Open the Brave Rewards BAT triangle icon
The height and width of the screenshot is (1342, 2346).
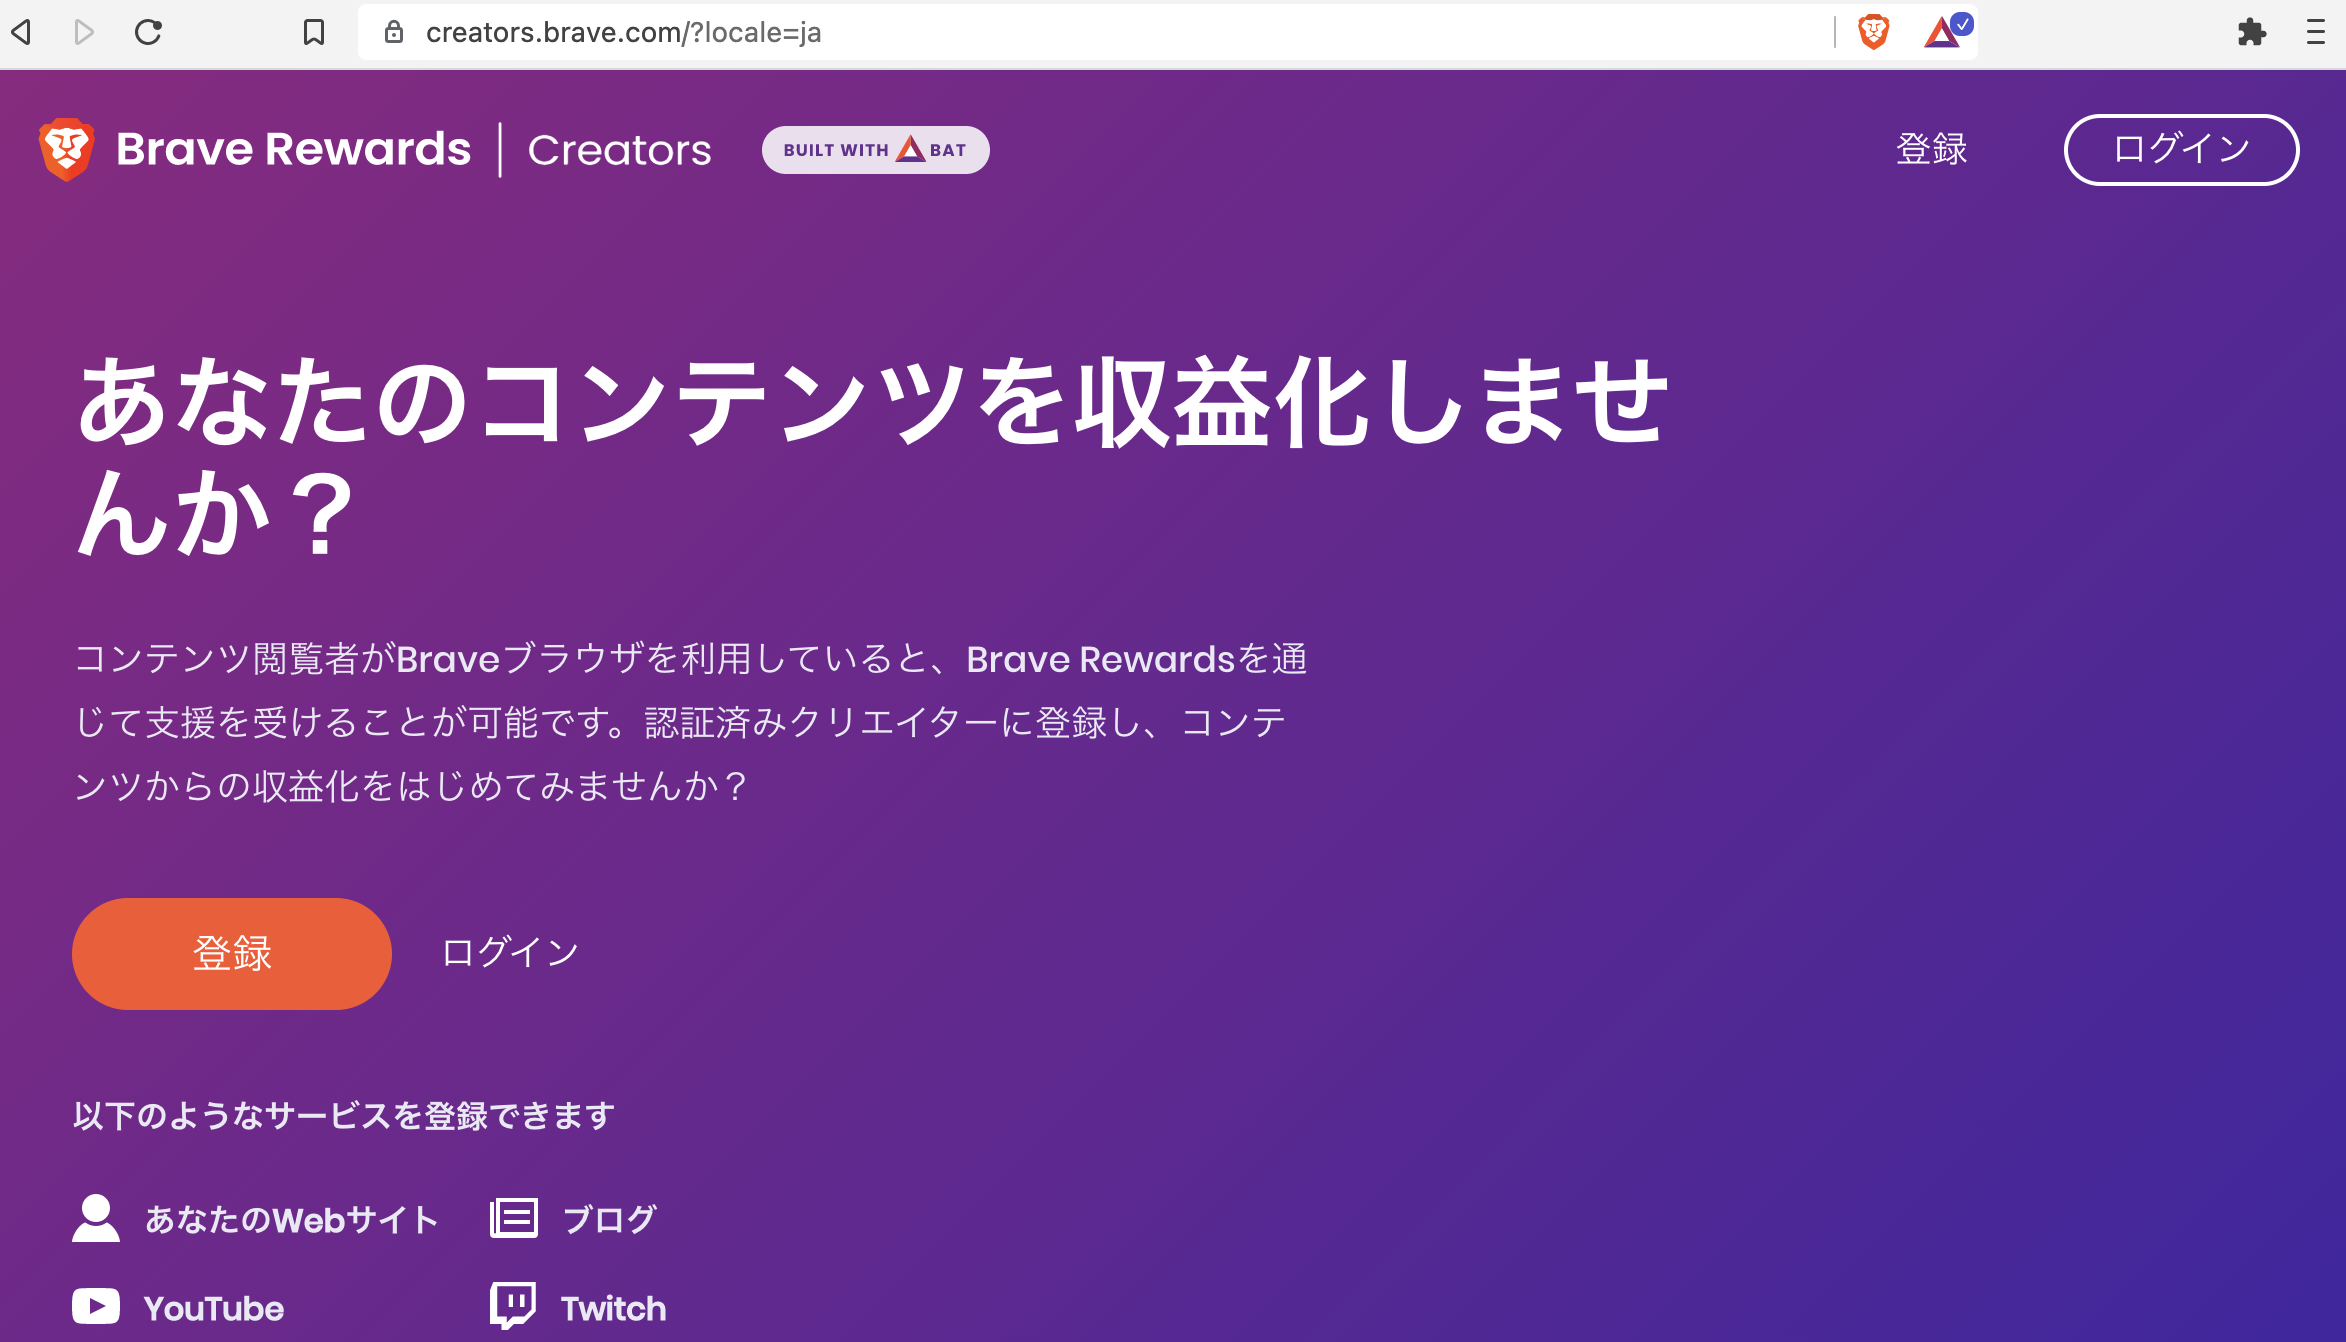click(x=1946, y=32)
